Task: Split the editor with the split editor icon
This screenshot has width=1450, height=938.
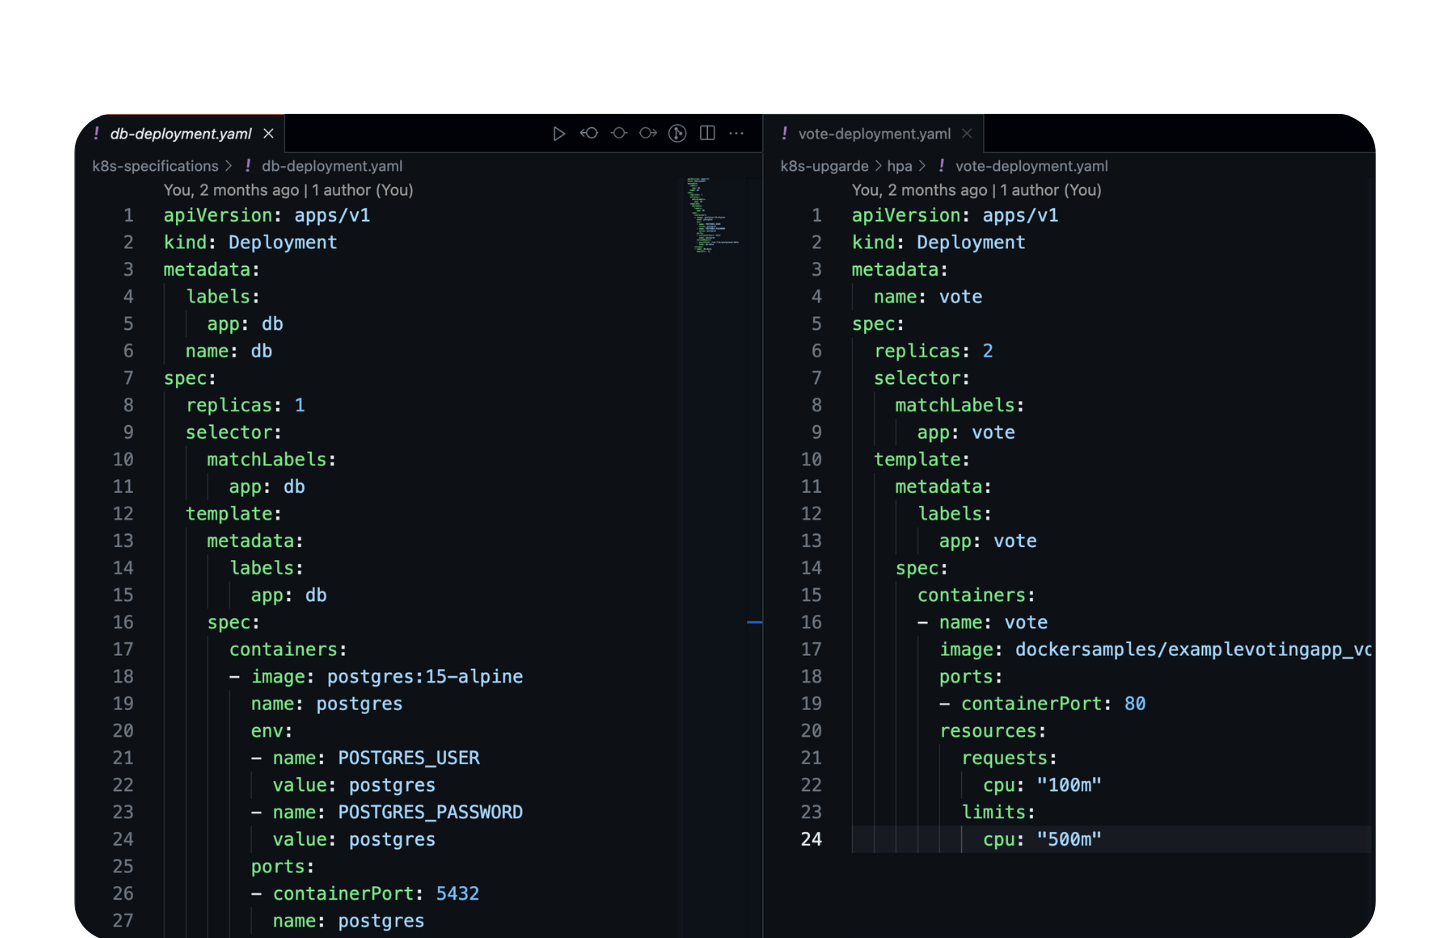Action: click(x=708, y=132)
